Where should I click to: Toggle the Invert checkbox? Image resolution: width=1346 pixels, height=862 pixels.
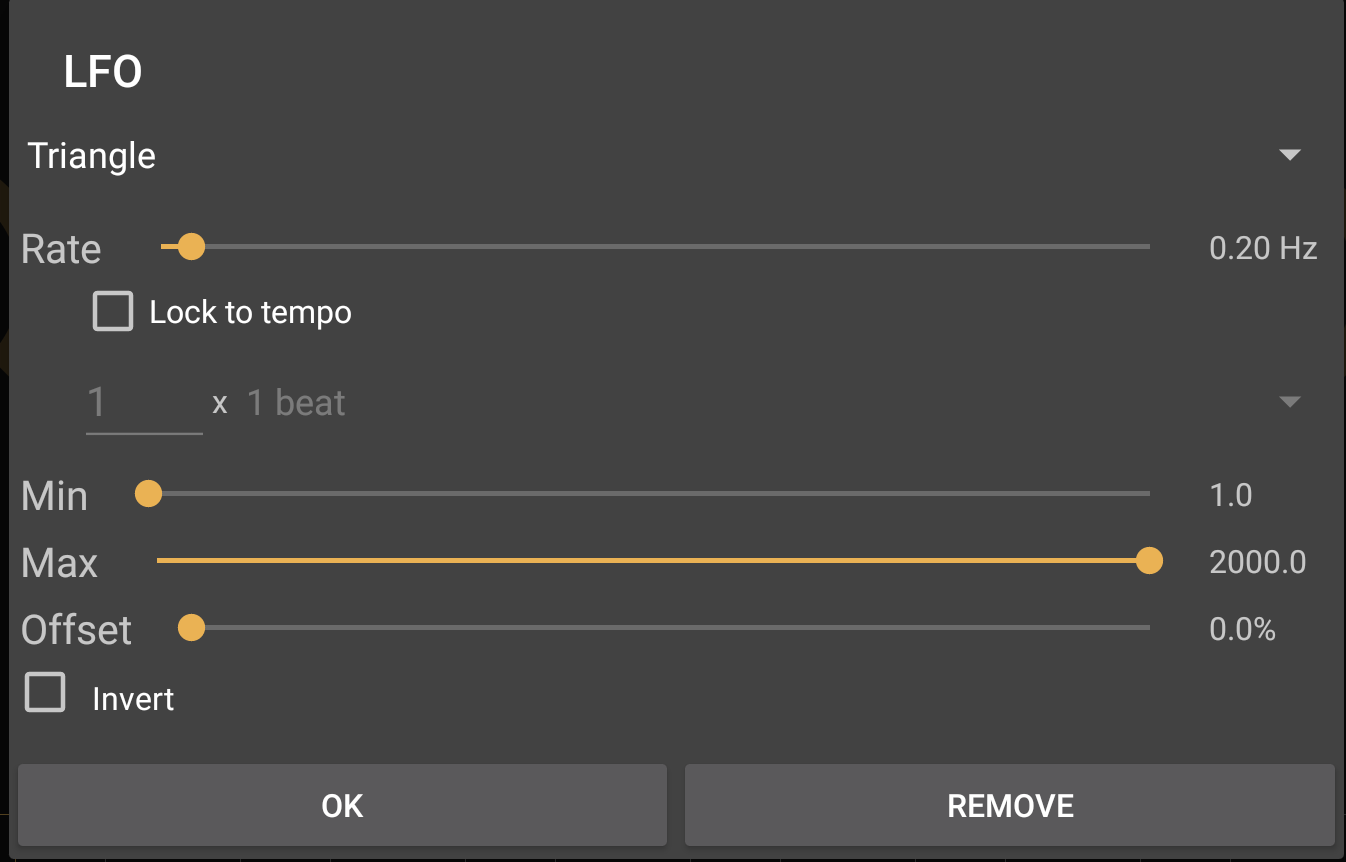(x=46, y=692)
